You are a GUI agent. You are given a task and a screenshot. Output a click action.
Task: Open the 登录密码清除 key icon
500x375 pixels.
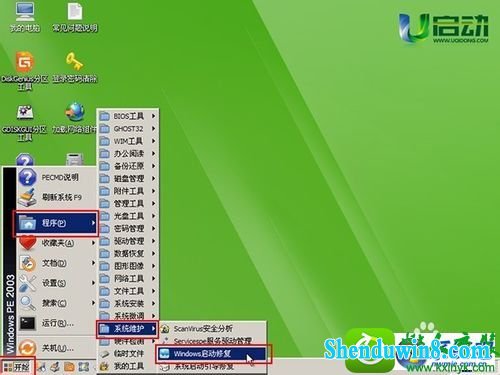pos(75,67)
